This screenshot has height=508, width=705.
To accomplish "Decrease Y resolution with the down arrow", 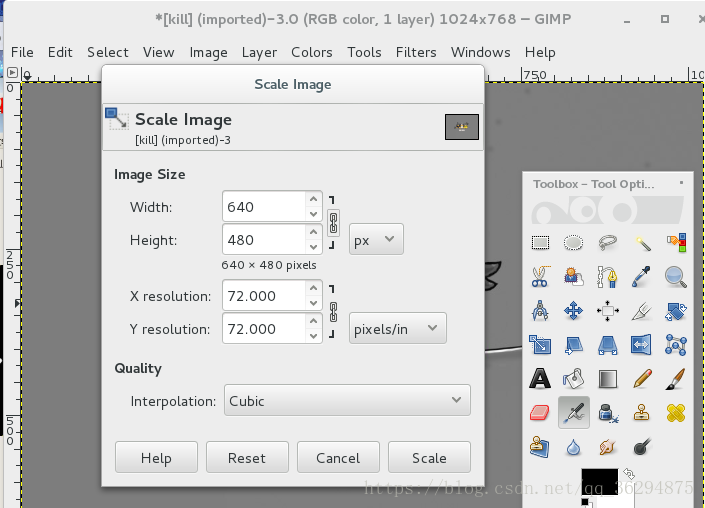I will (313, 336).
